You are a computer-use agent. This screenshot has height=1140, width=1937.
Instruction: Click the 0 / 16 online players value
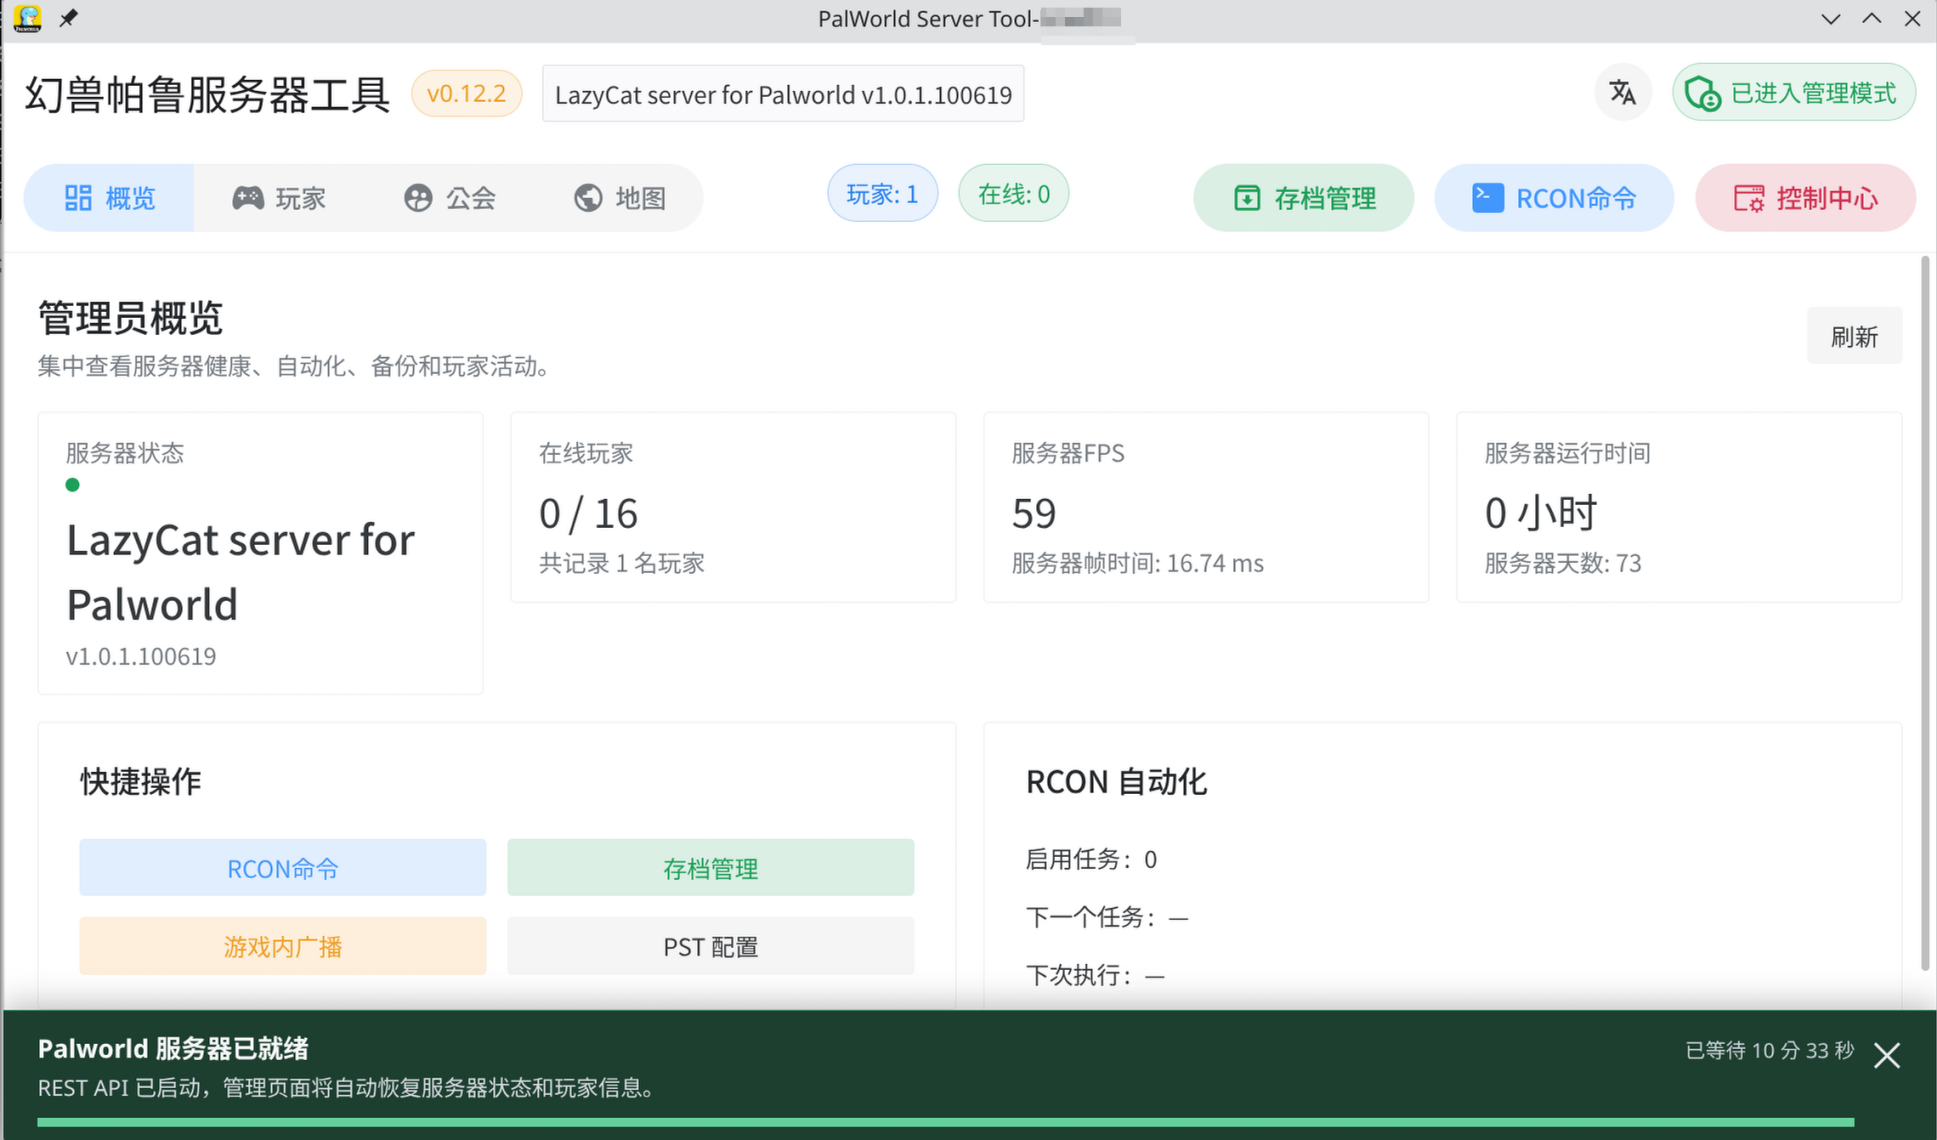588,513
